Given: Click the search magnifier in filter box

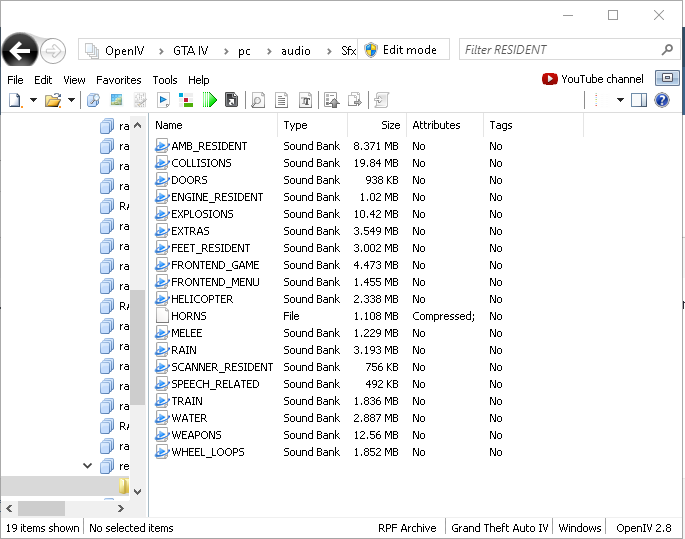Looking at the screenshot, I should (x=667, y=50).
